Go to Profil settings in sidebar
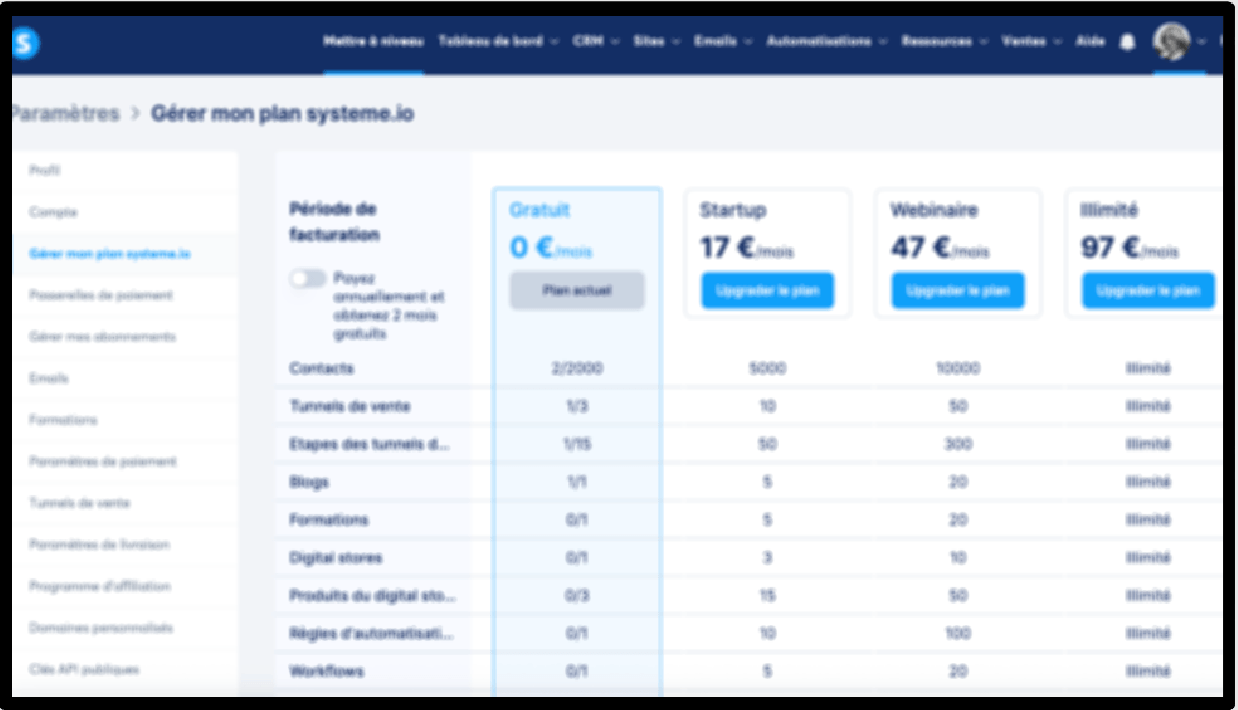 click(44, 171)
